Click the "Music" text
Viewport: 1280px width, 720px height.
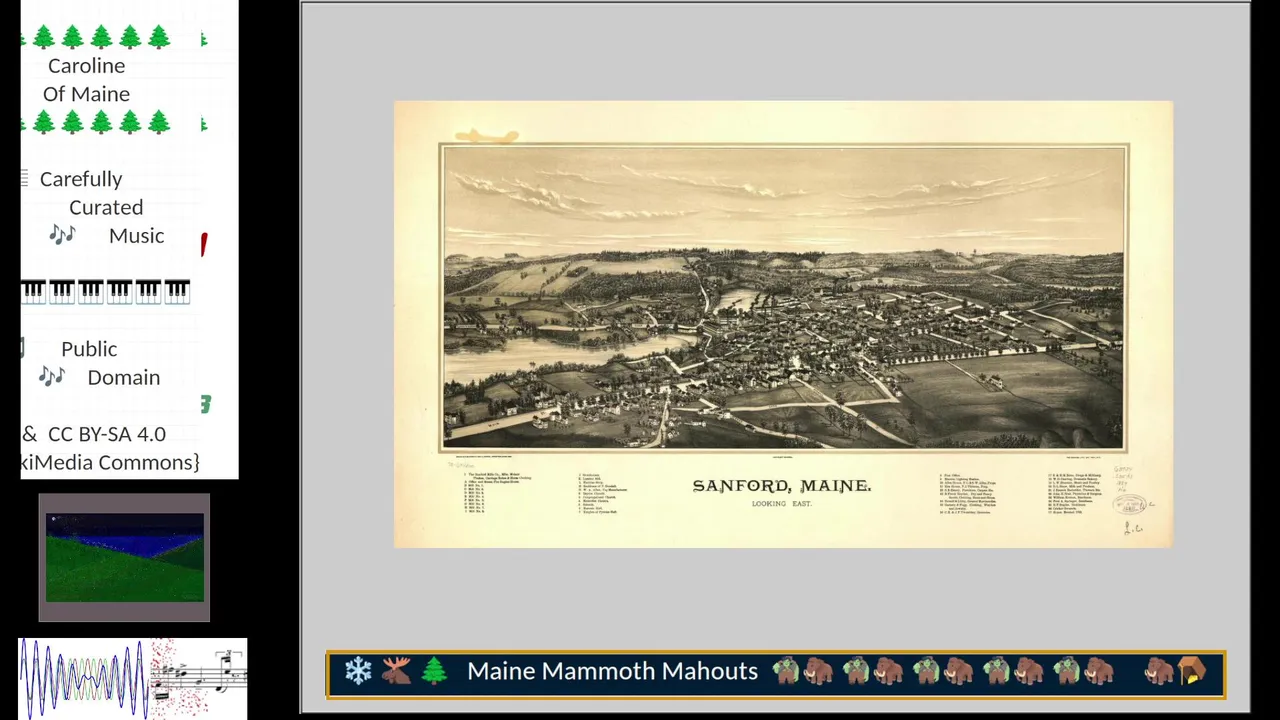click(x=136, y=235)
